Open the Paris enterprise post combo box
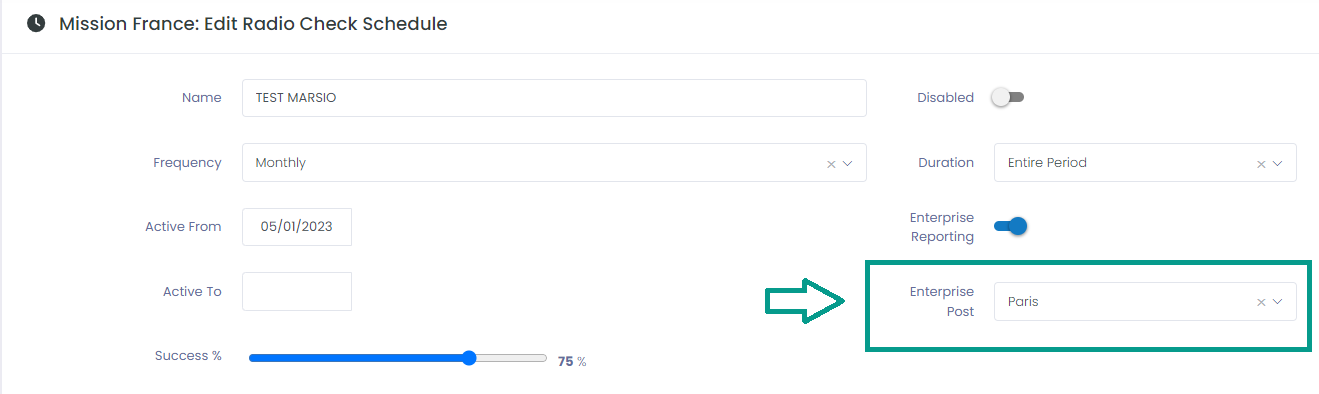 point(1145,301)
